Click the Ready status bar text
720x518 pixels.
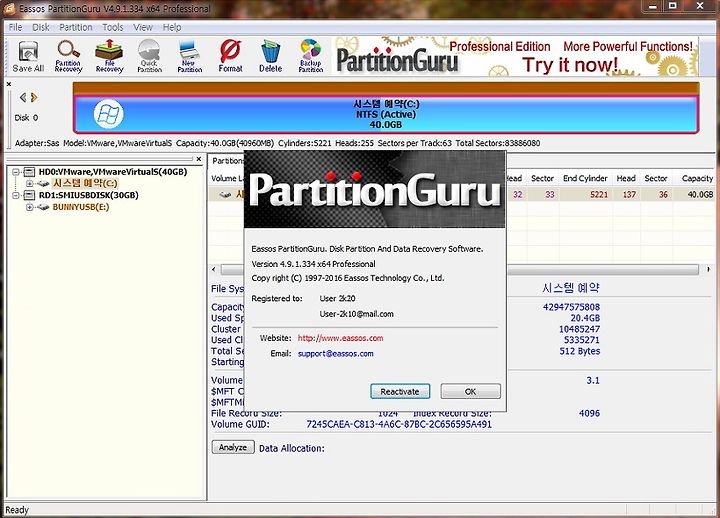(17, 510)
